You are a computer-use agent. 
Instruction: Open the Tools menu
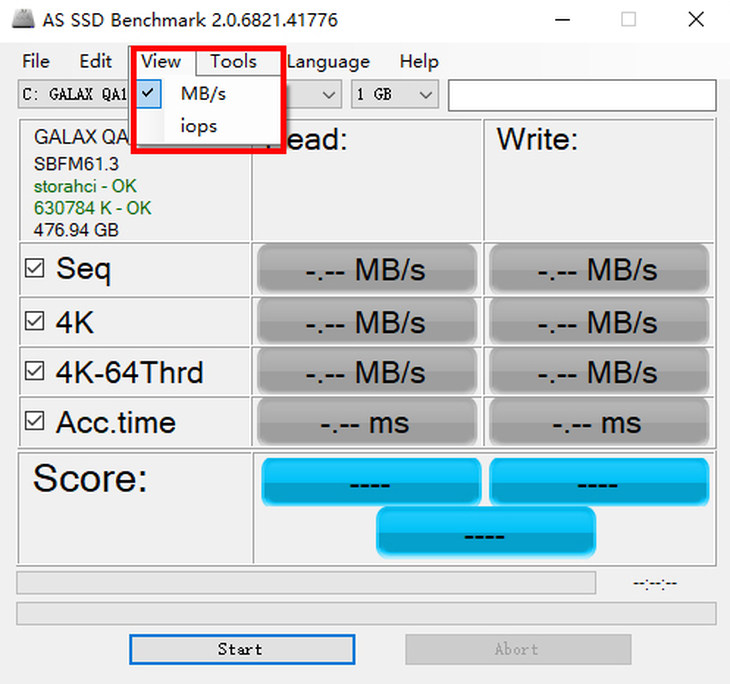click(233, 61)
